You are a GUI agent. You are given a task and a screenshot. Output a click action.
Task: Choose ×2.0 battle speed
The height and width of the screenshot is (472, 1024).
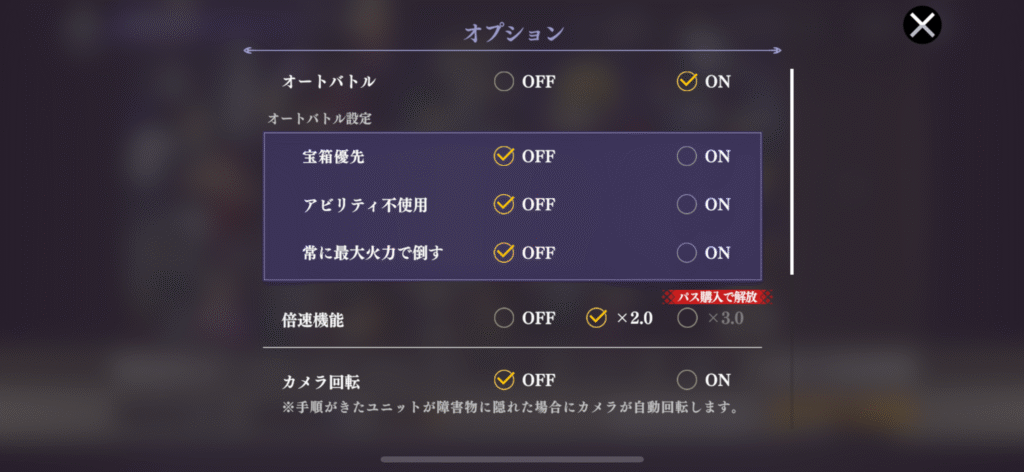596,318
